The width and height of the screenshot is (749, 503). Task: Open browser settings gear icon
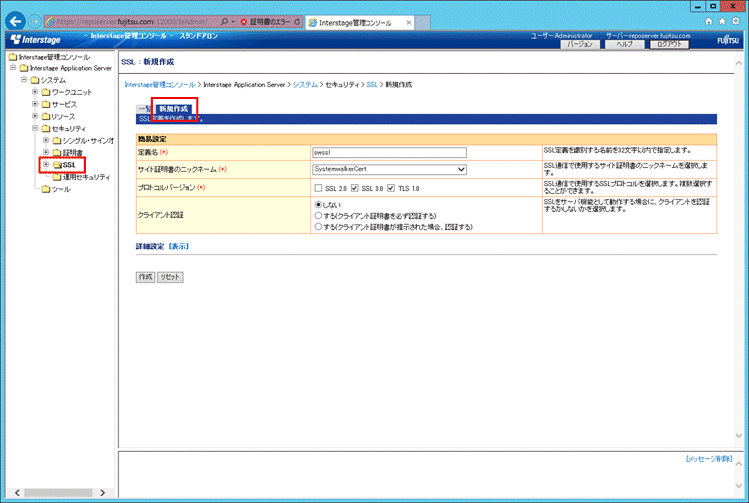point(736,21)
